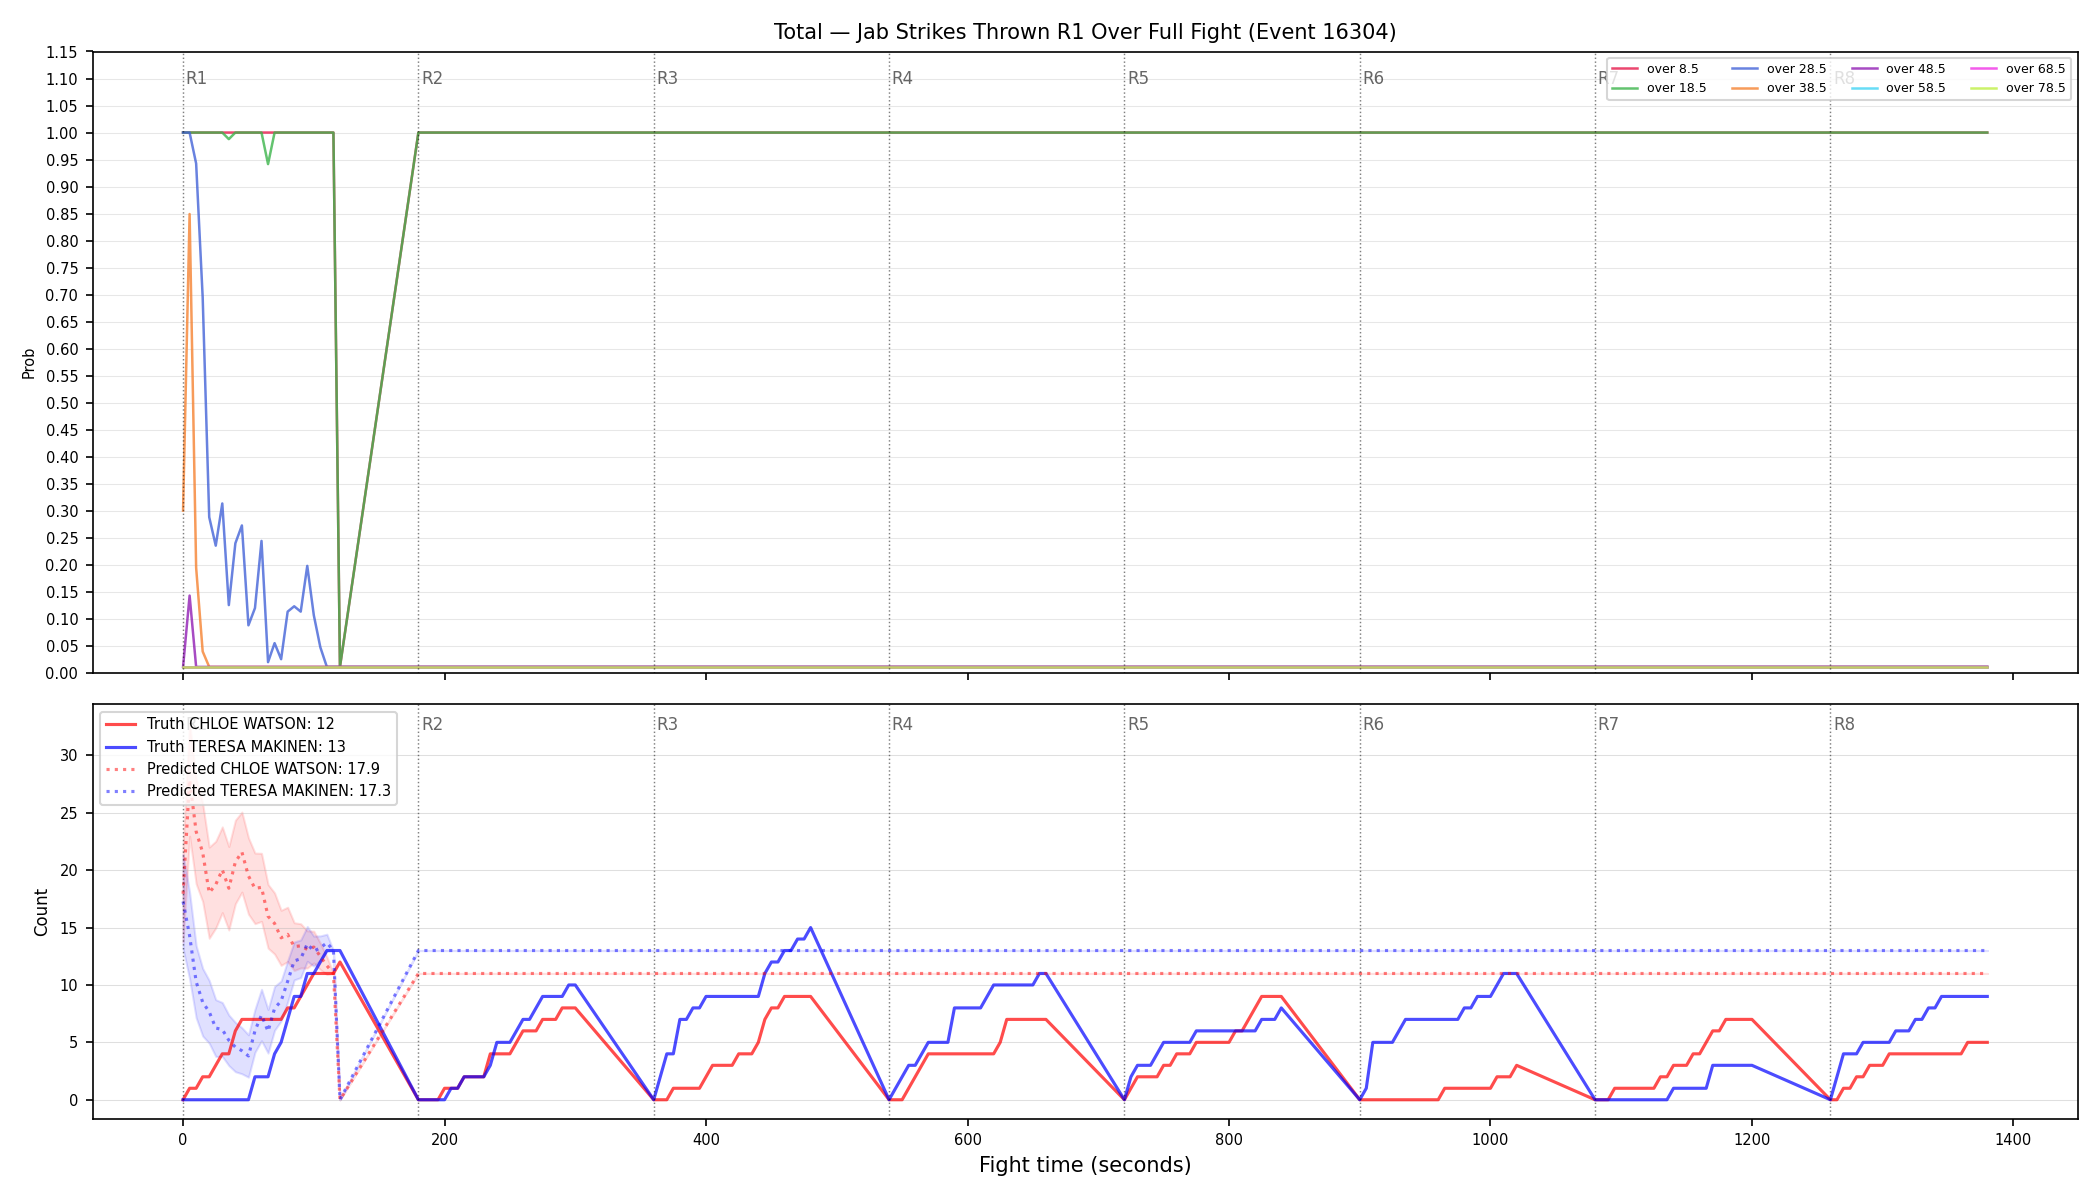Select the 'over 78.5' legend entry
The image size is (2100, 1200).
click(x=2018, y=88)
